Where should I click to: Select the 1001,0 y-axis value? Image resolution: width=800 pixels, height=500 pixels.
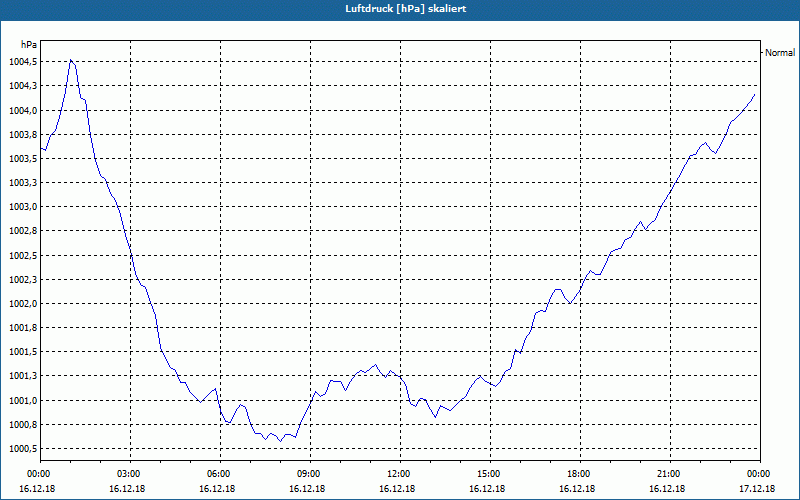(22, 401)
